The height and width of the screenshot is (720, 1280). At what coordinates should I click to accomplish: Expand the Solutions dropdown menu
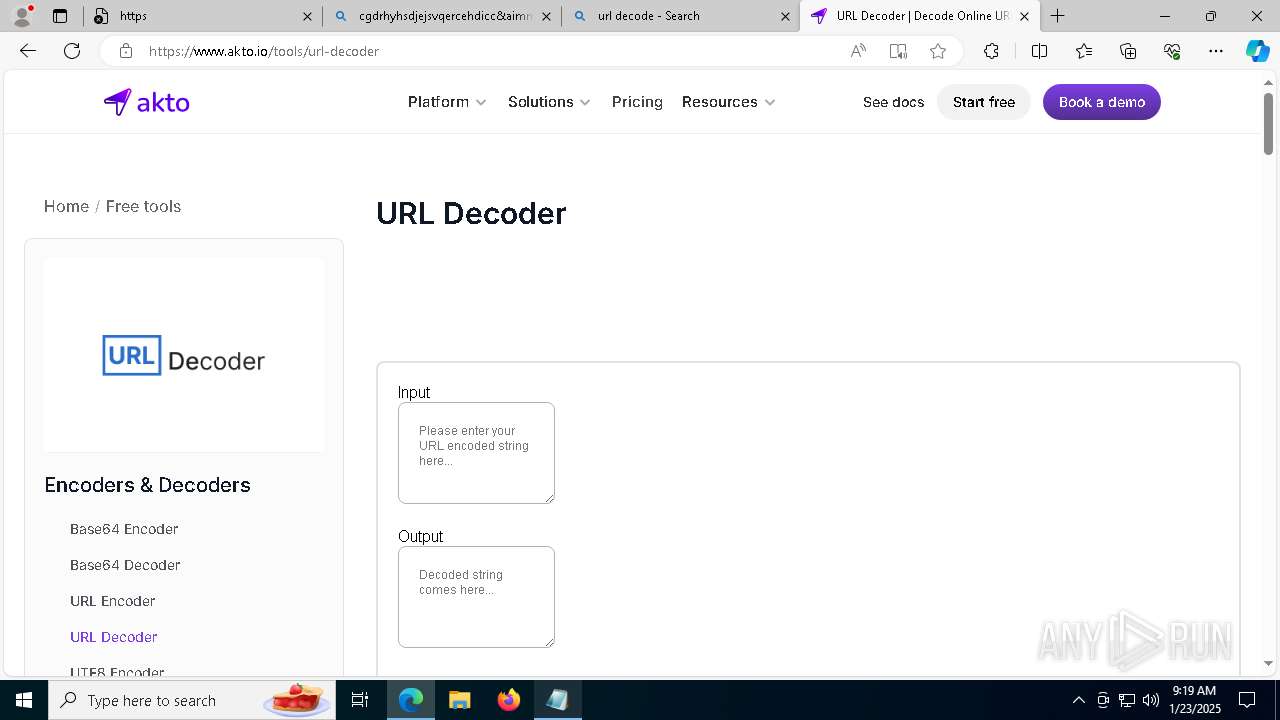(549, 102)
